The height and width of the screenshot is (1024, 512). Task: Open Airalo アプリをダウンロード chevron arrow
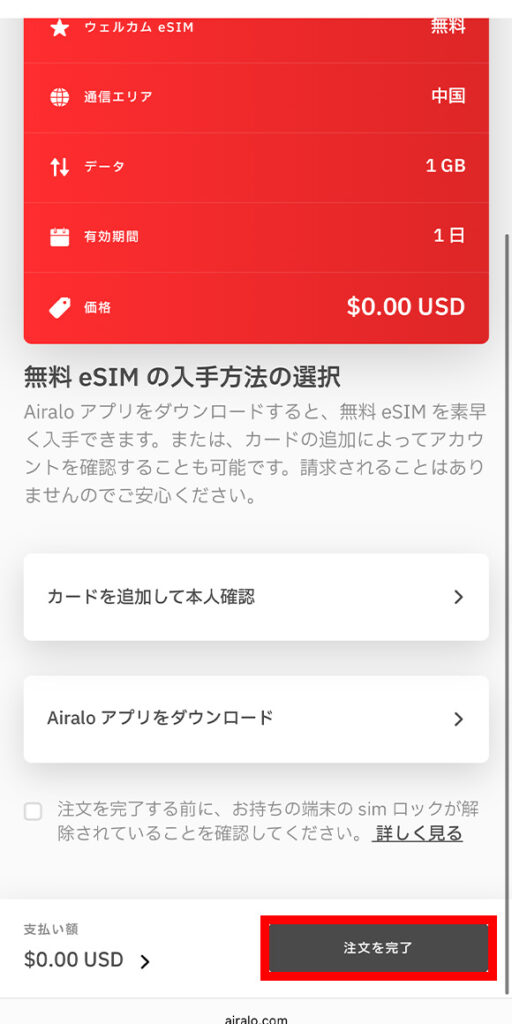(x=458, y=719)
